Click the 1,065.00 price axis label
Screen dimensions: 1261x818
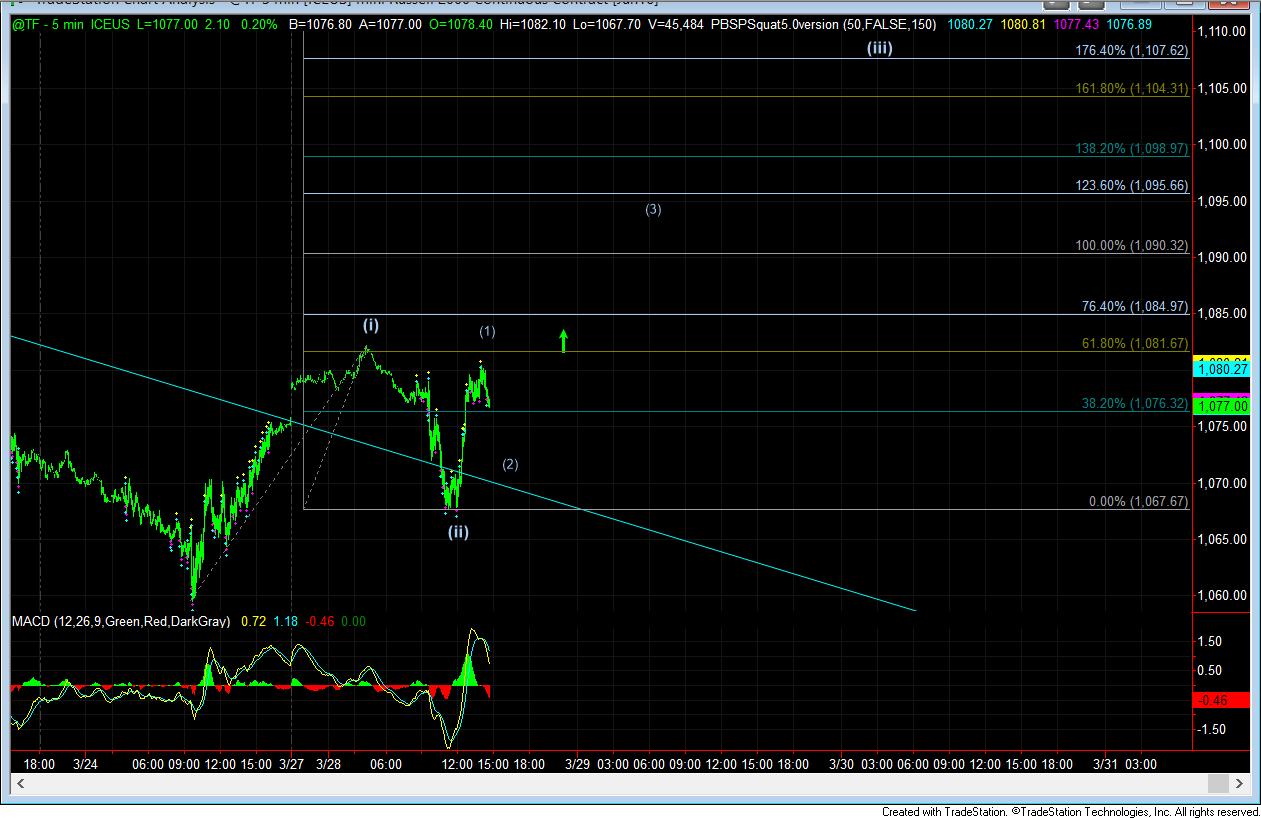(x=1224, y=539)
